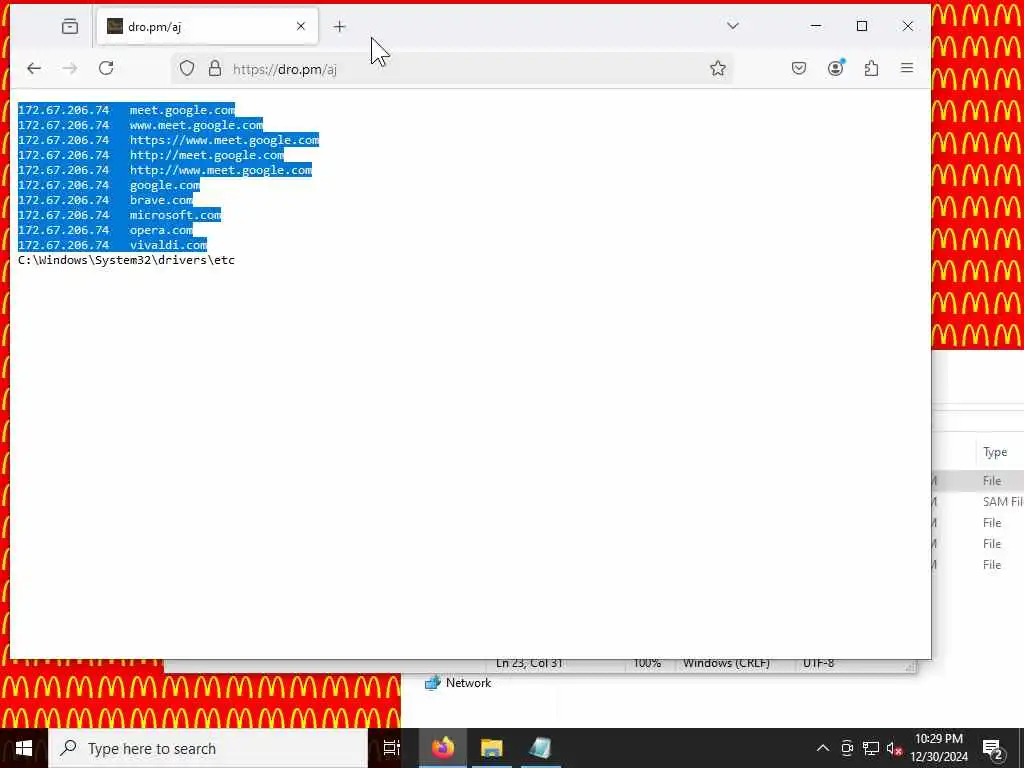Open a new tab with plus button
This screenshot has height=768, width=1024.
pyautogui.click(x=340, y=26)
